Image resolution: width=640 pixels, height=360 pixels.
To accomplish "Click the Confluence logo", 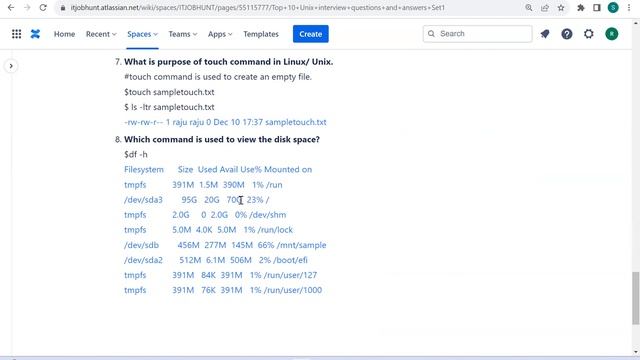I will (x=36, y=34).
